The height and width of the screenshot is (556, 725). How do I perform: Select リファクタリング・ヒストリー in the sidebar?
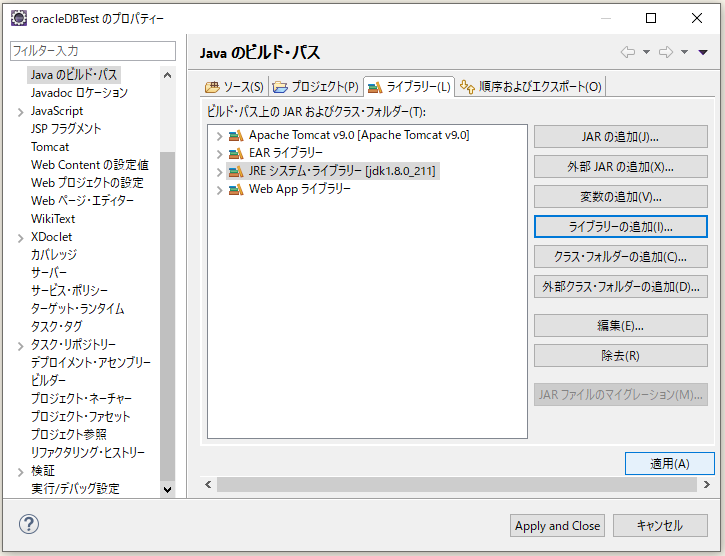pos(88,453)
